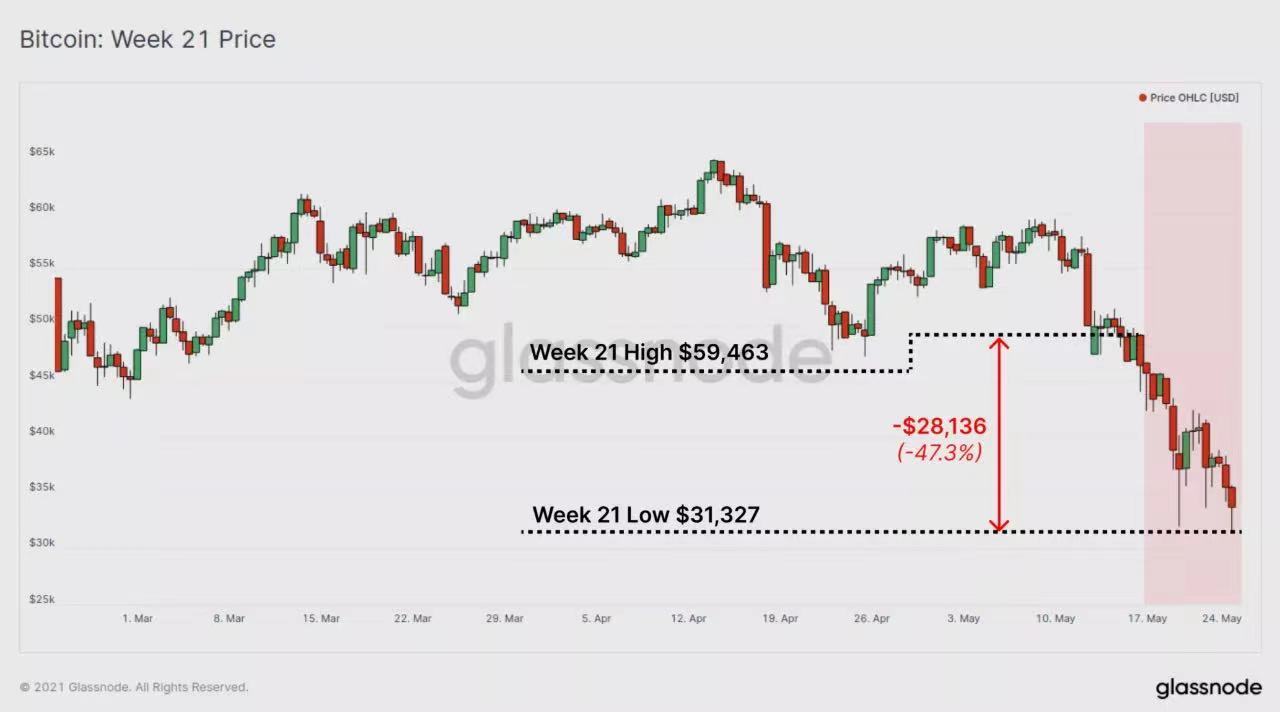The image size is (1280, 712).
Task: Click the red Price OHLC legend dot
Action: pyautogui.click(x=1142, y=98)
